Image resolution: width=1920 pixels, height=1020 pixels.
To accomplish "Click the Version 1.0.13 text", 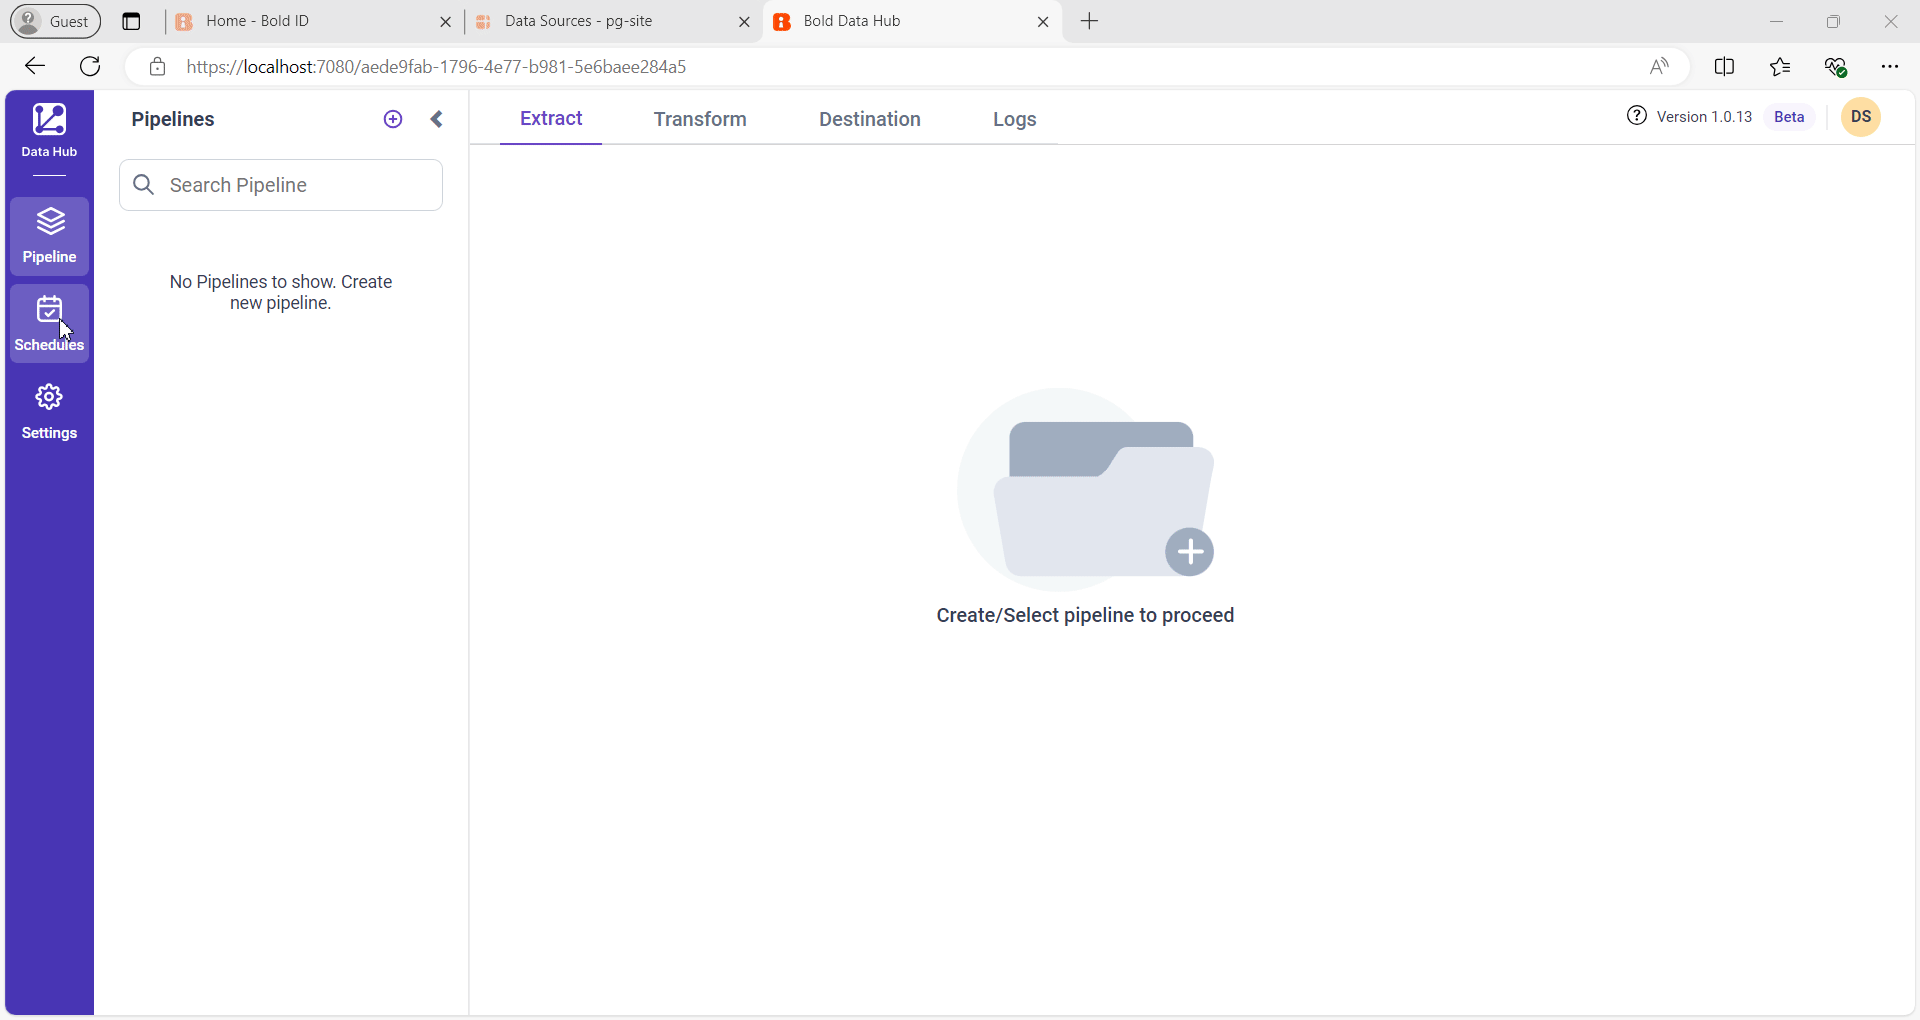I will [1704, 117].
